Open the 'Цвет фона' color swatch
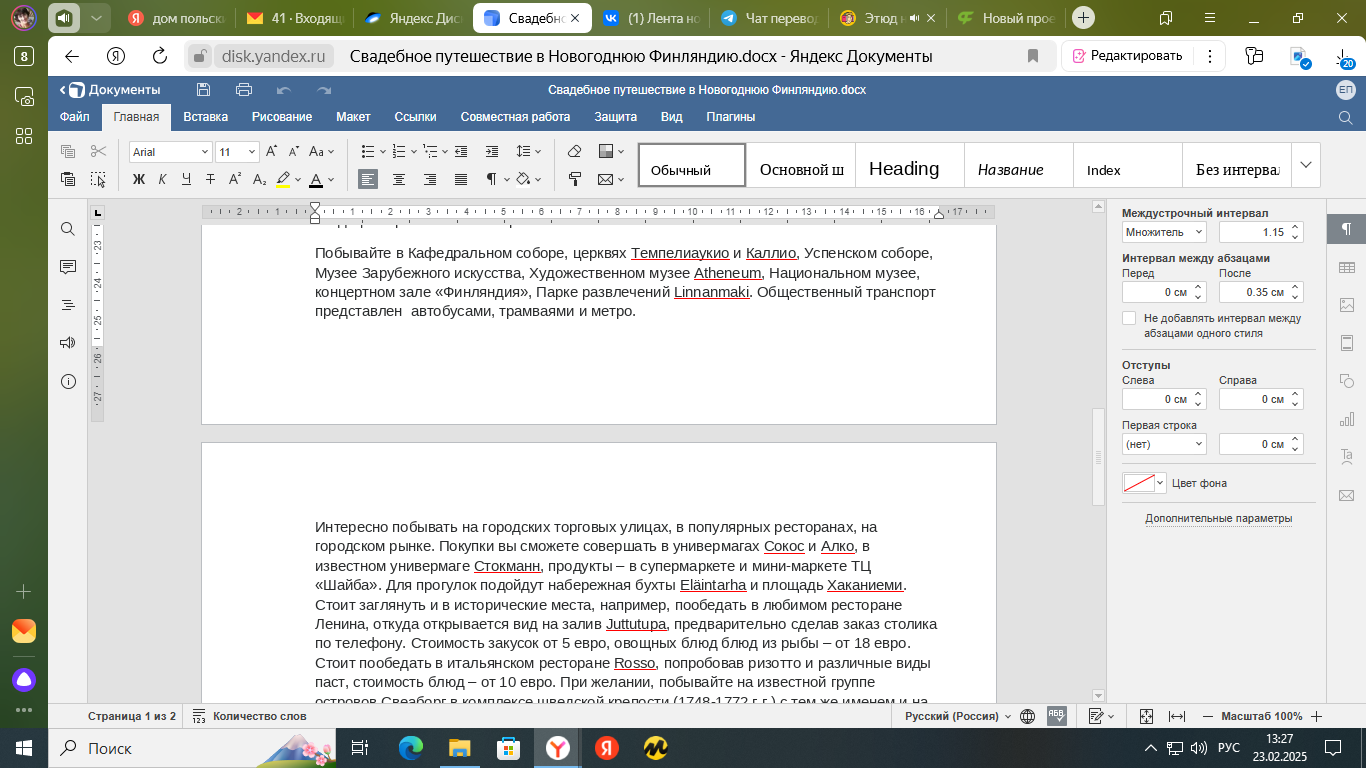1366x768 pixels. (1144, 483)
